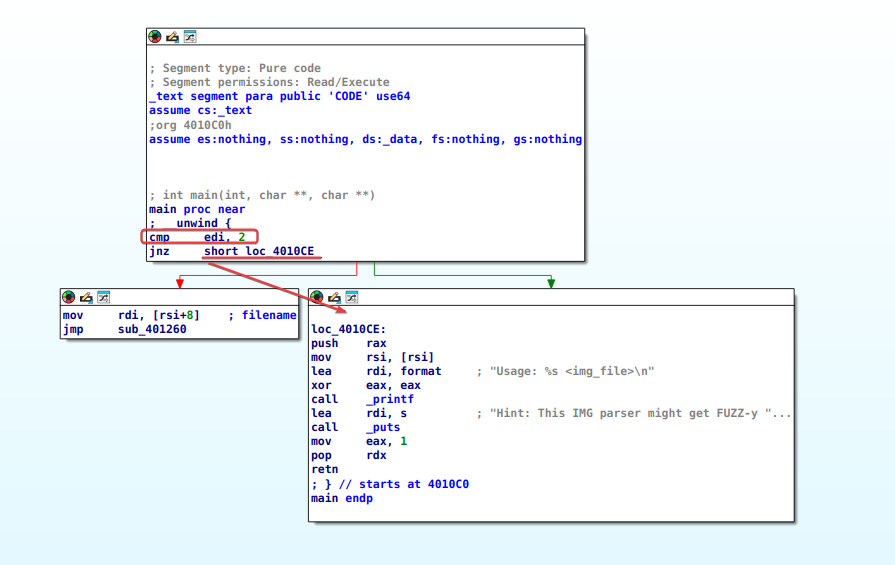Click the 'assume es:nothing, ss:nothing' line

[x=366, y=139]
